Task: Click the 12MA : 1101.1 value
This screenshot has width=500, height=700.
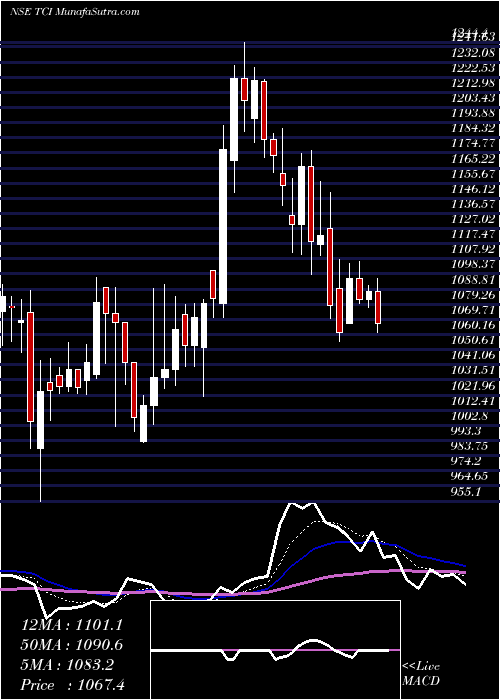Action: tap(72, 625)
